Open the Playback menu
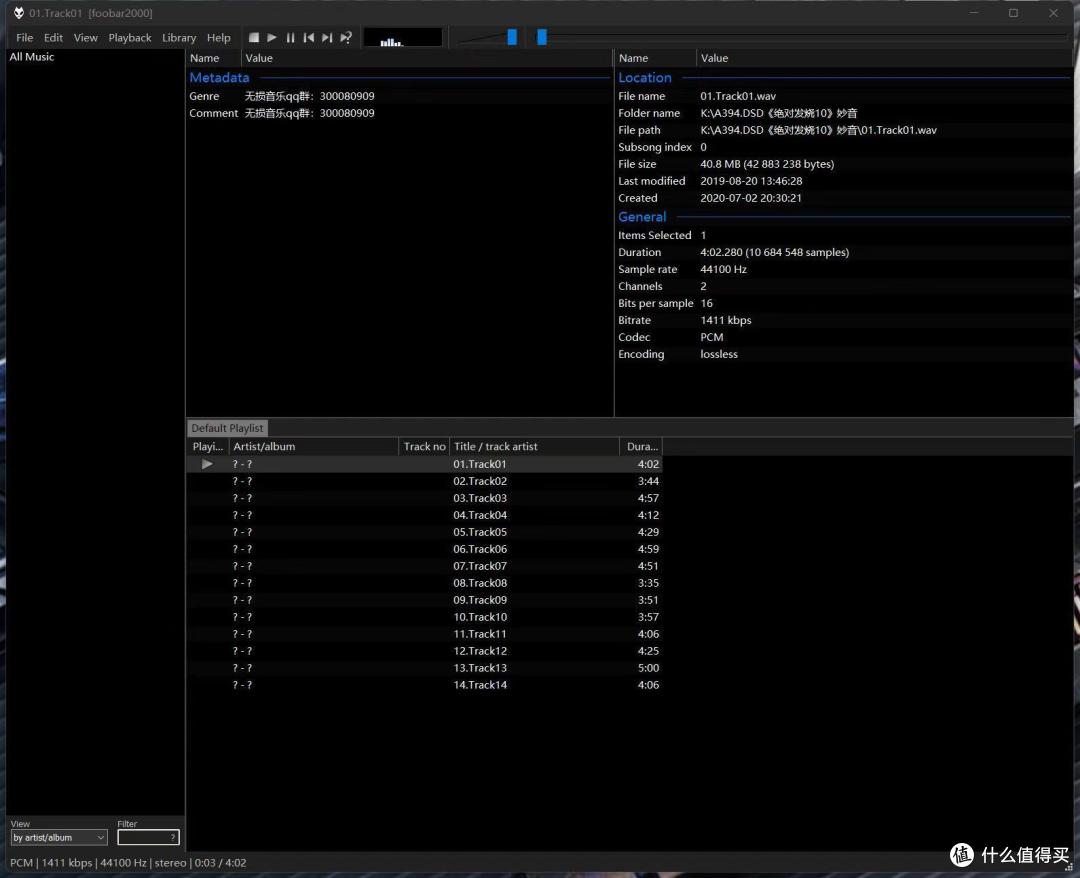Screen dimensions: 1080x878 coord(129,38)
